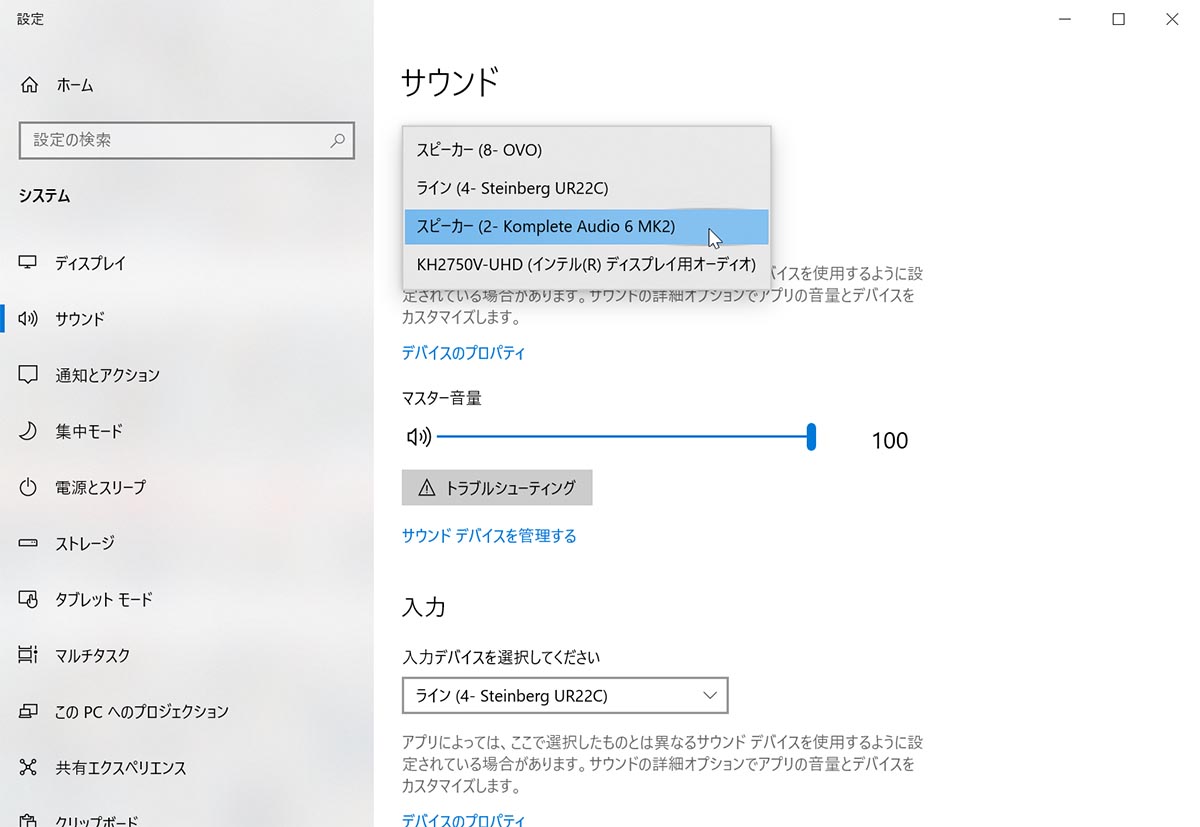Choose KH2750V-UHD display audio output
1200x827 pixels.
coord(586,264)
